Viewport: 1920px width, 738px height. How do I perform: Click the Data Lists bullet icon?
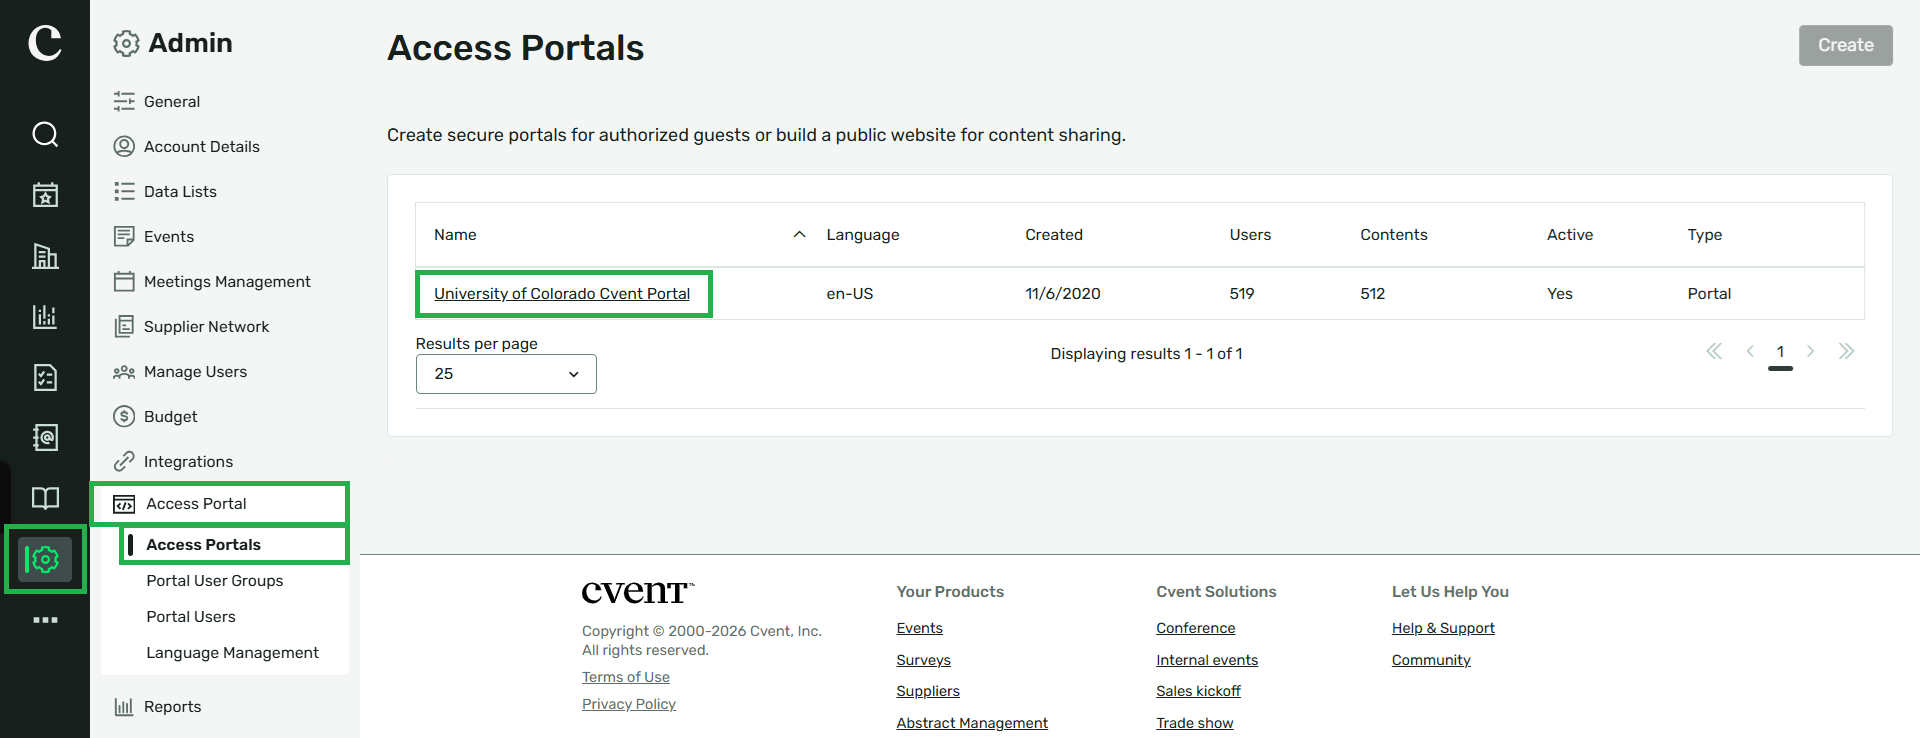[x=124, y=191]
